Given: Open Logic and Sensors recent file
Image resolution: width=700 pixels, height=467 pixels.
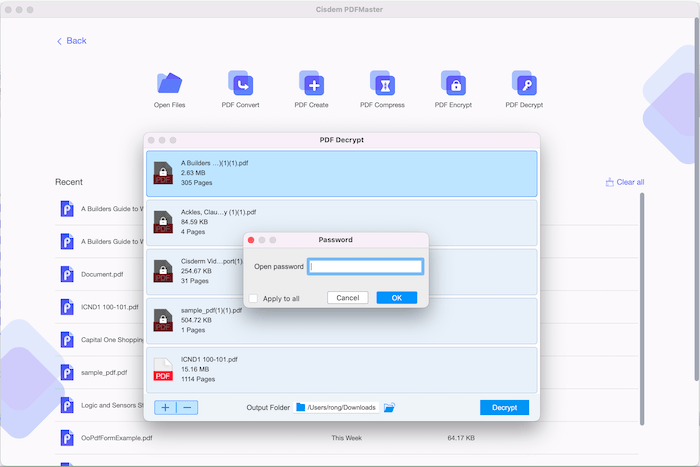Looking at the screenshot, I should [112, 405].
